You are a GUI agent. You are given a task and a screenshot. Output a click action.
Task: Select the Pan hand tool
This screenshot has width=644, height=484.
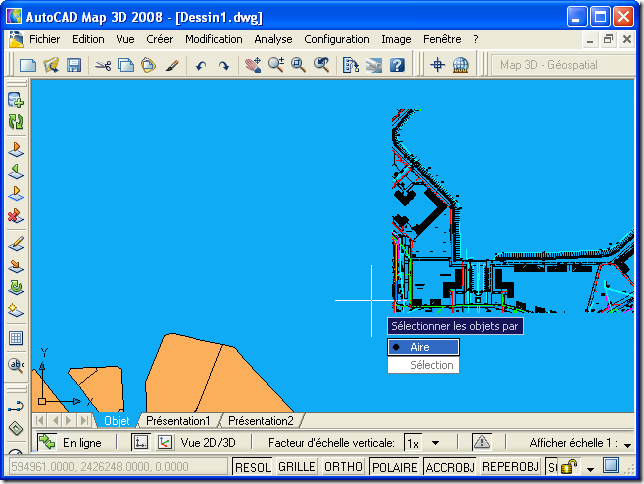252,65
